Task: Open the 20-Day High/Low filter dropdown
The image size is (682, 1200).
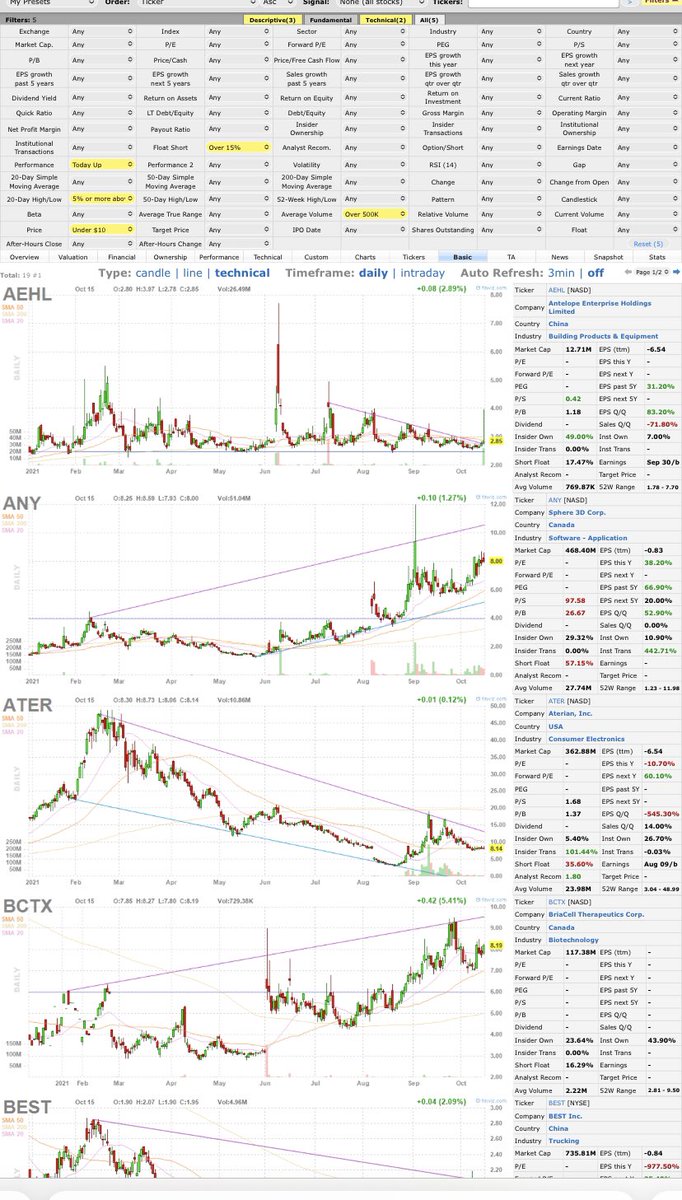Action: [x=102, y=197]
